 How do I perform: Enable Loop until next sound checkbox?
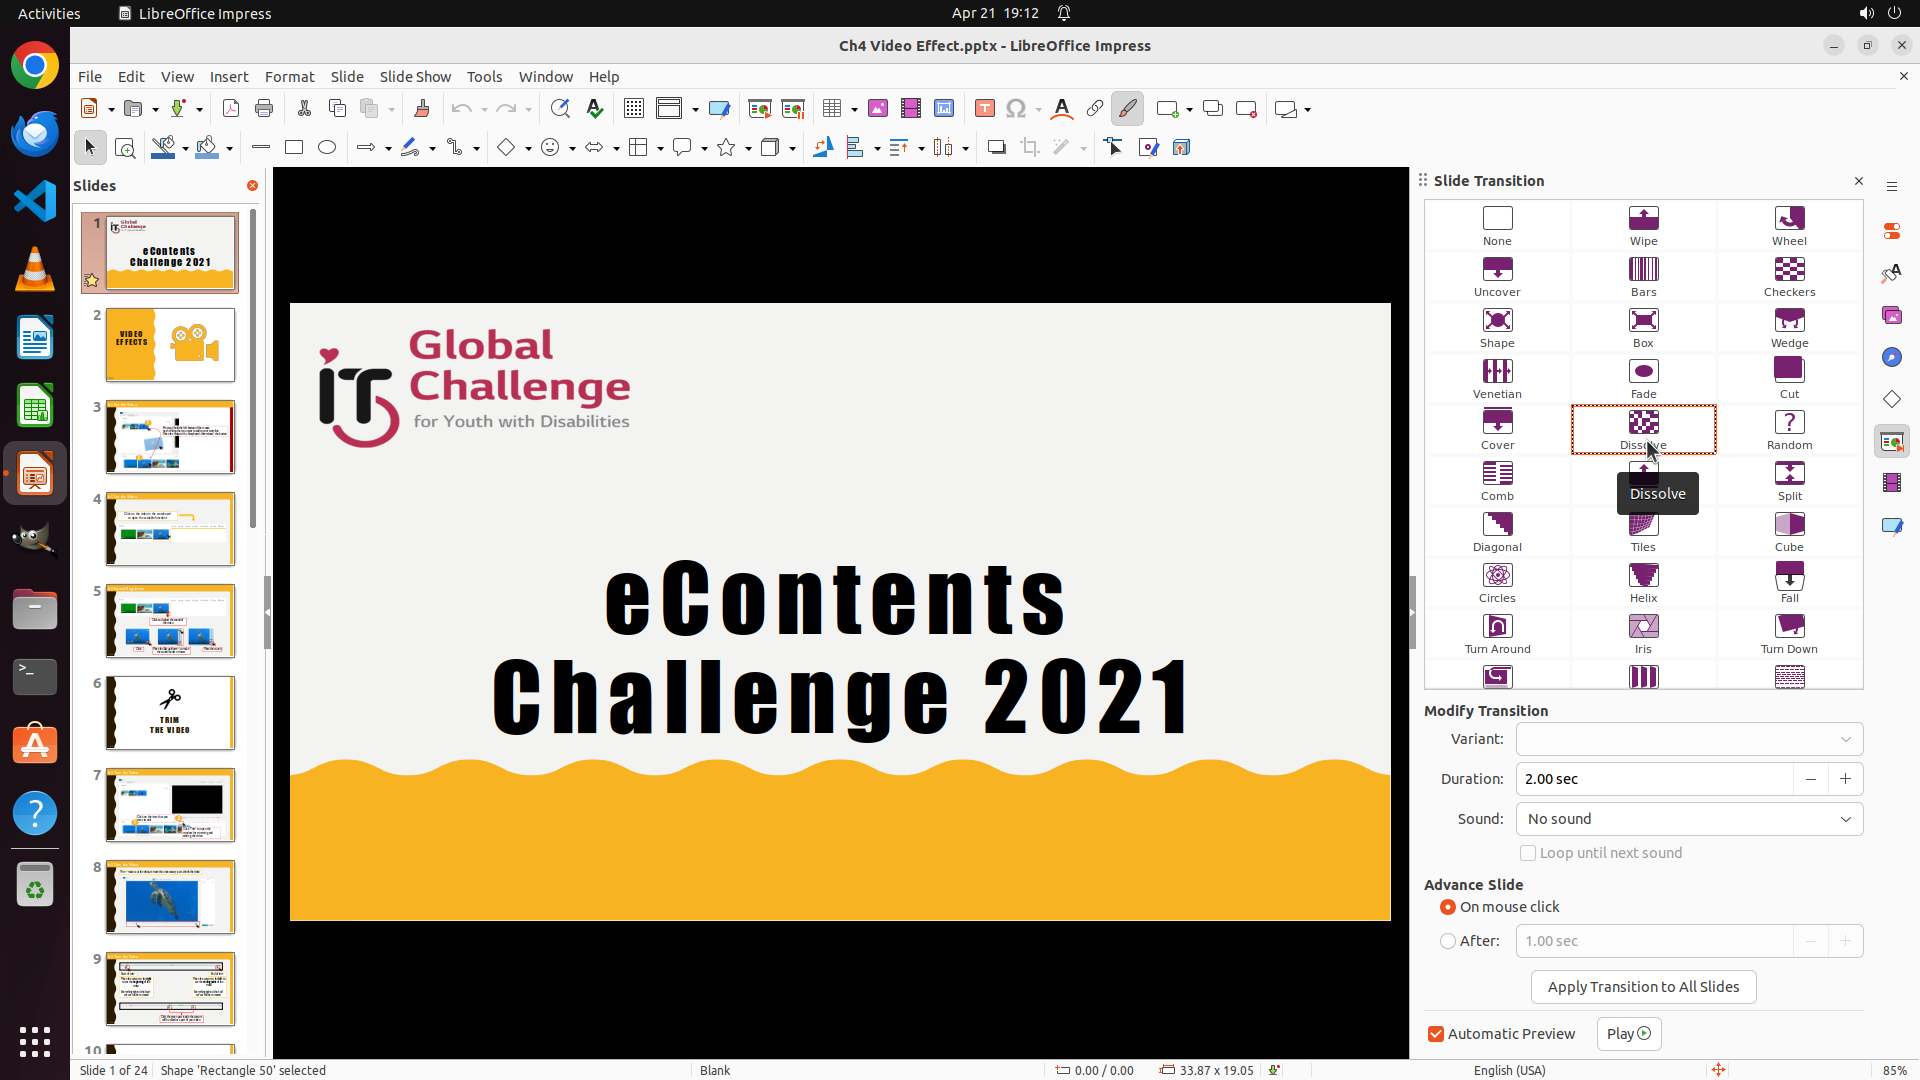pos(1528,853)
